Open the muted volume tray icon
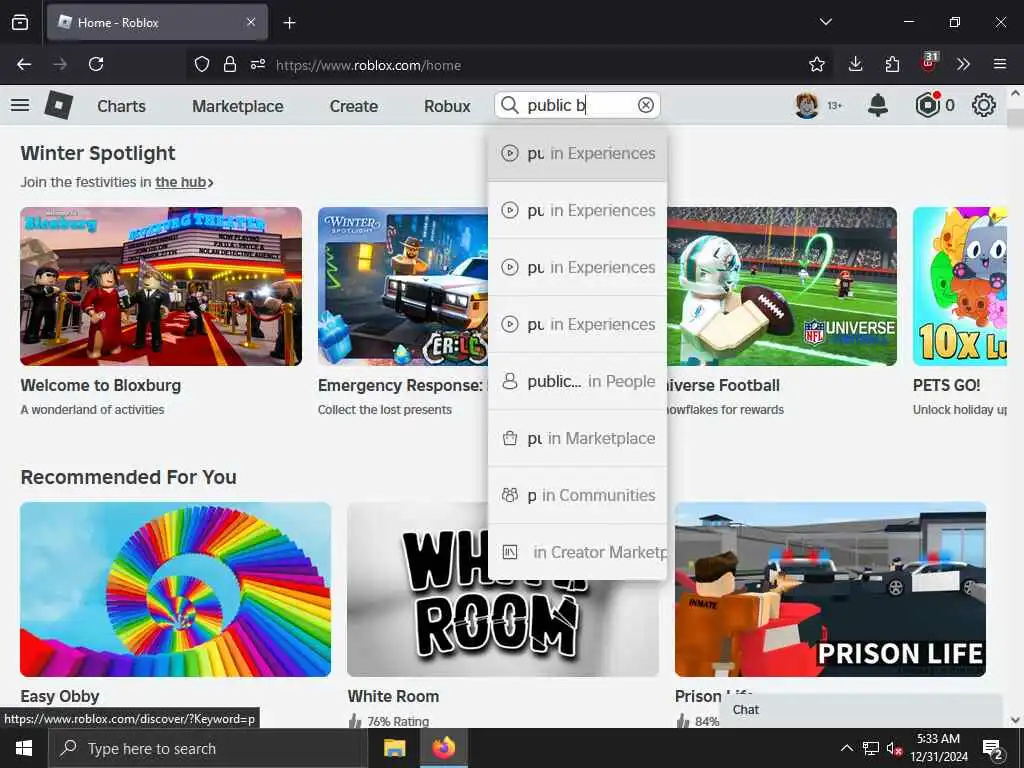Screen dimensions: 1024x768 895,748
